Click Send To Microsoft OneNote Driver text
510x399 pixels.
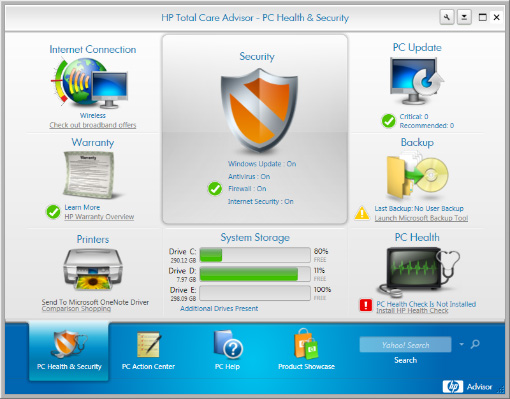[x=95, y=302]
